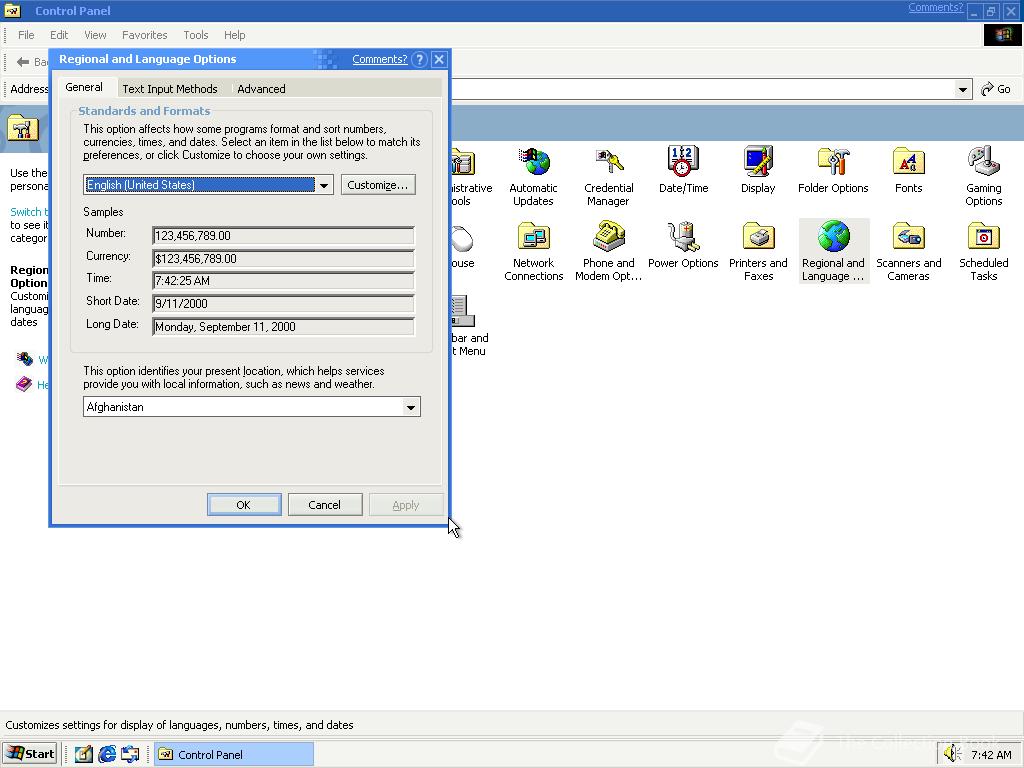Open Printers and Faxes icon
This screenshot has height=768, width=1024.
[758, 251]
